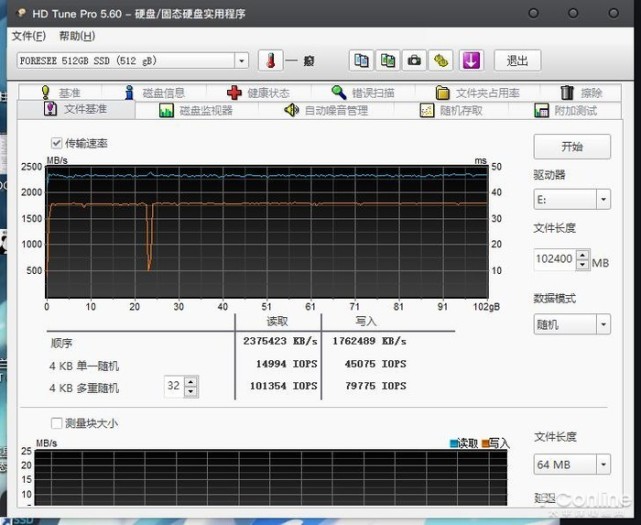Click the 读取 column header
This screenshot has width=641, height=525.
pos(277,321)
